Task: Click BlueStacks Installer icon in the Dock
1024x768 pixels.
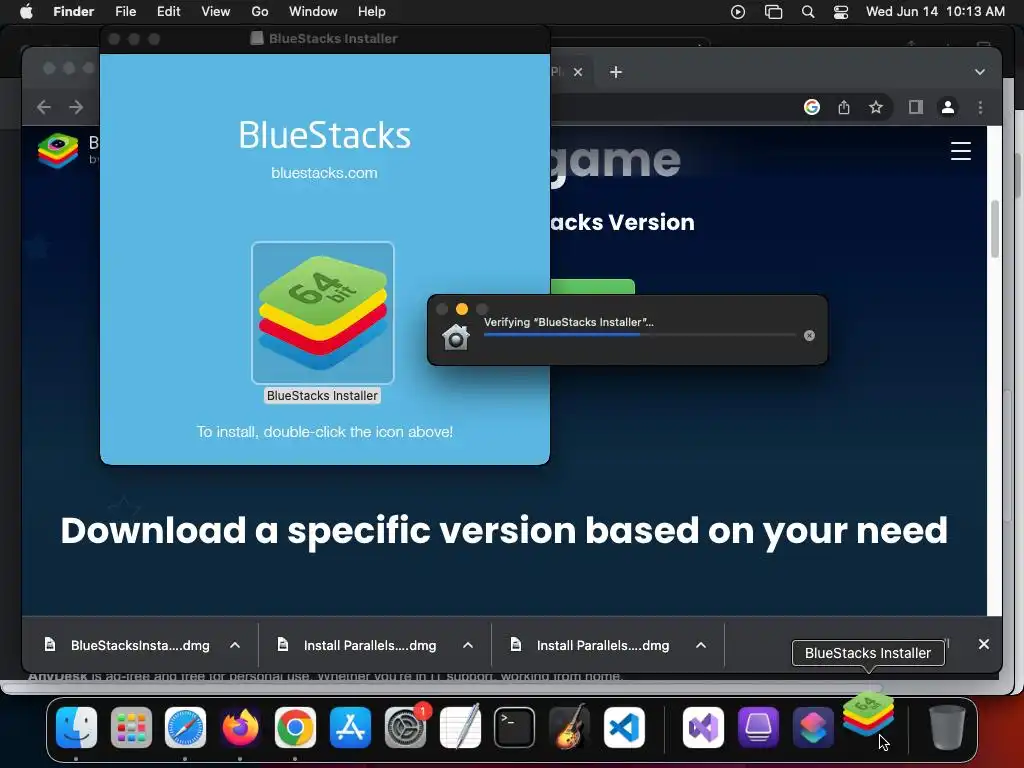Action: coord(868,714)
